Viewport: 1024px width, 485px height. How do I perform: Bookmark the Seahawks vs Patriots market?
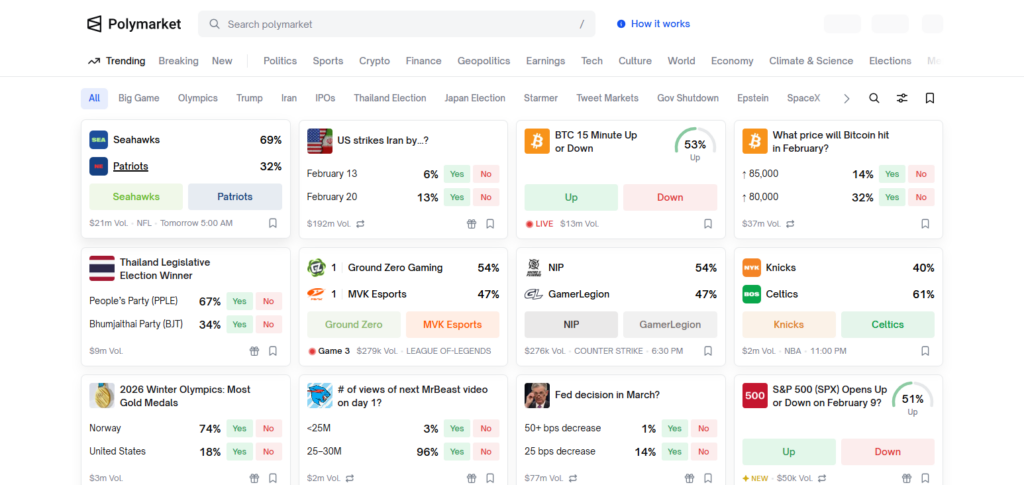272,224
